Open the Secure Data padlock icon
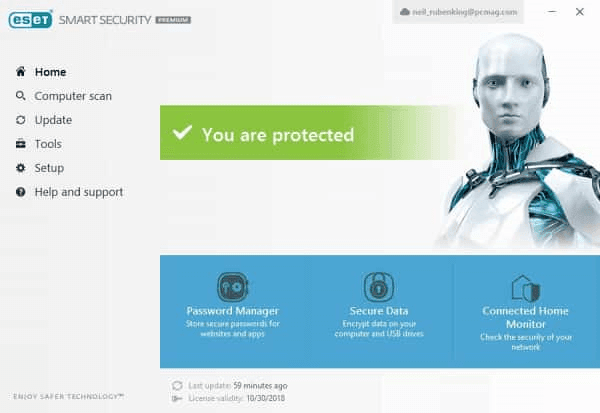This screenshot has width=600, height=413. pyautogui.click(x=378, y=287)
